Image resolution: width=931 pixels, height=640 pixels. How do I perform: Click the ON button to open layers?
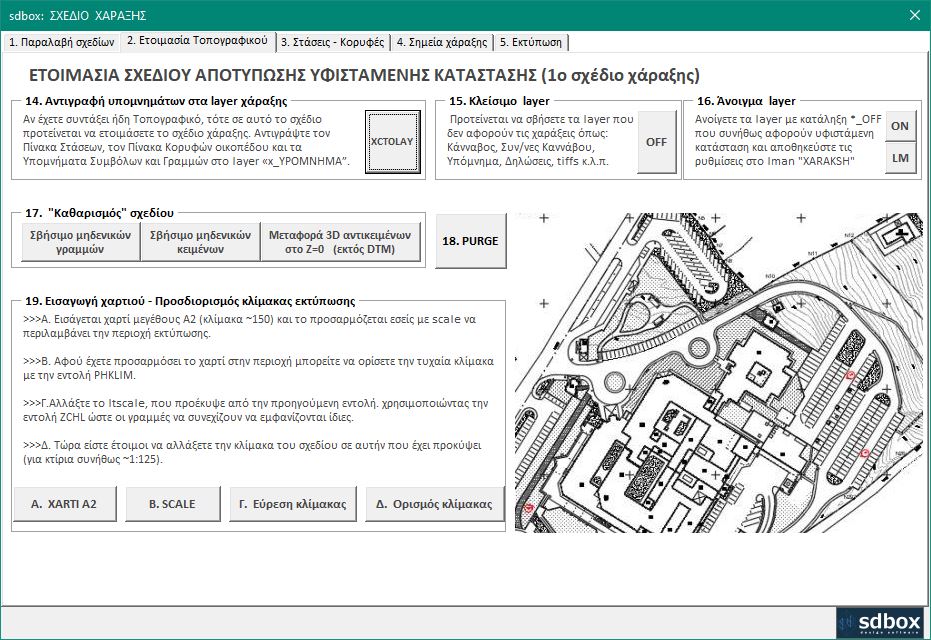pyautogui.click(x=900, y=126)
